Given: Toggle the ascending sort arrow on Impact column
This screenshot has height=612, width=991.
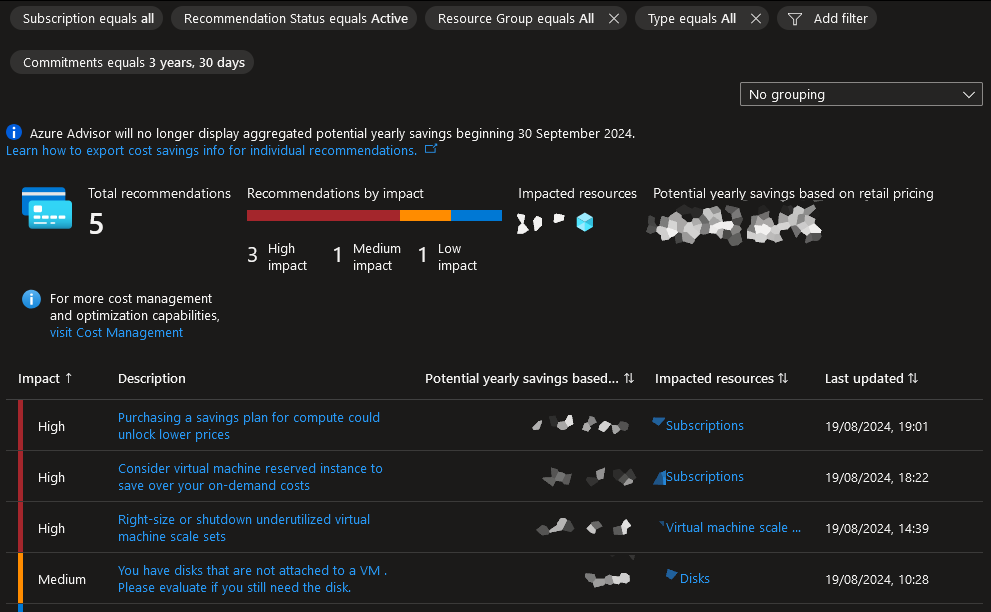Looking at the screenshot, I should (68, 378).
